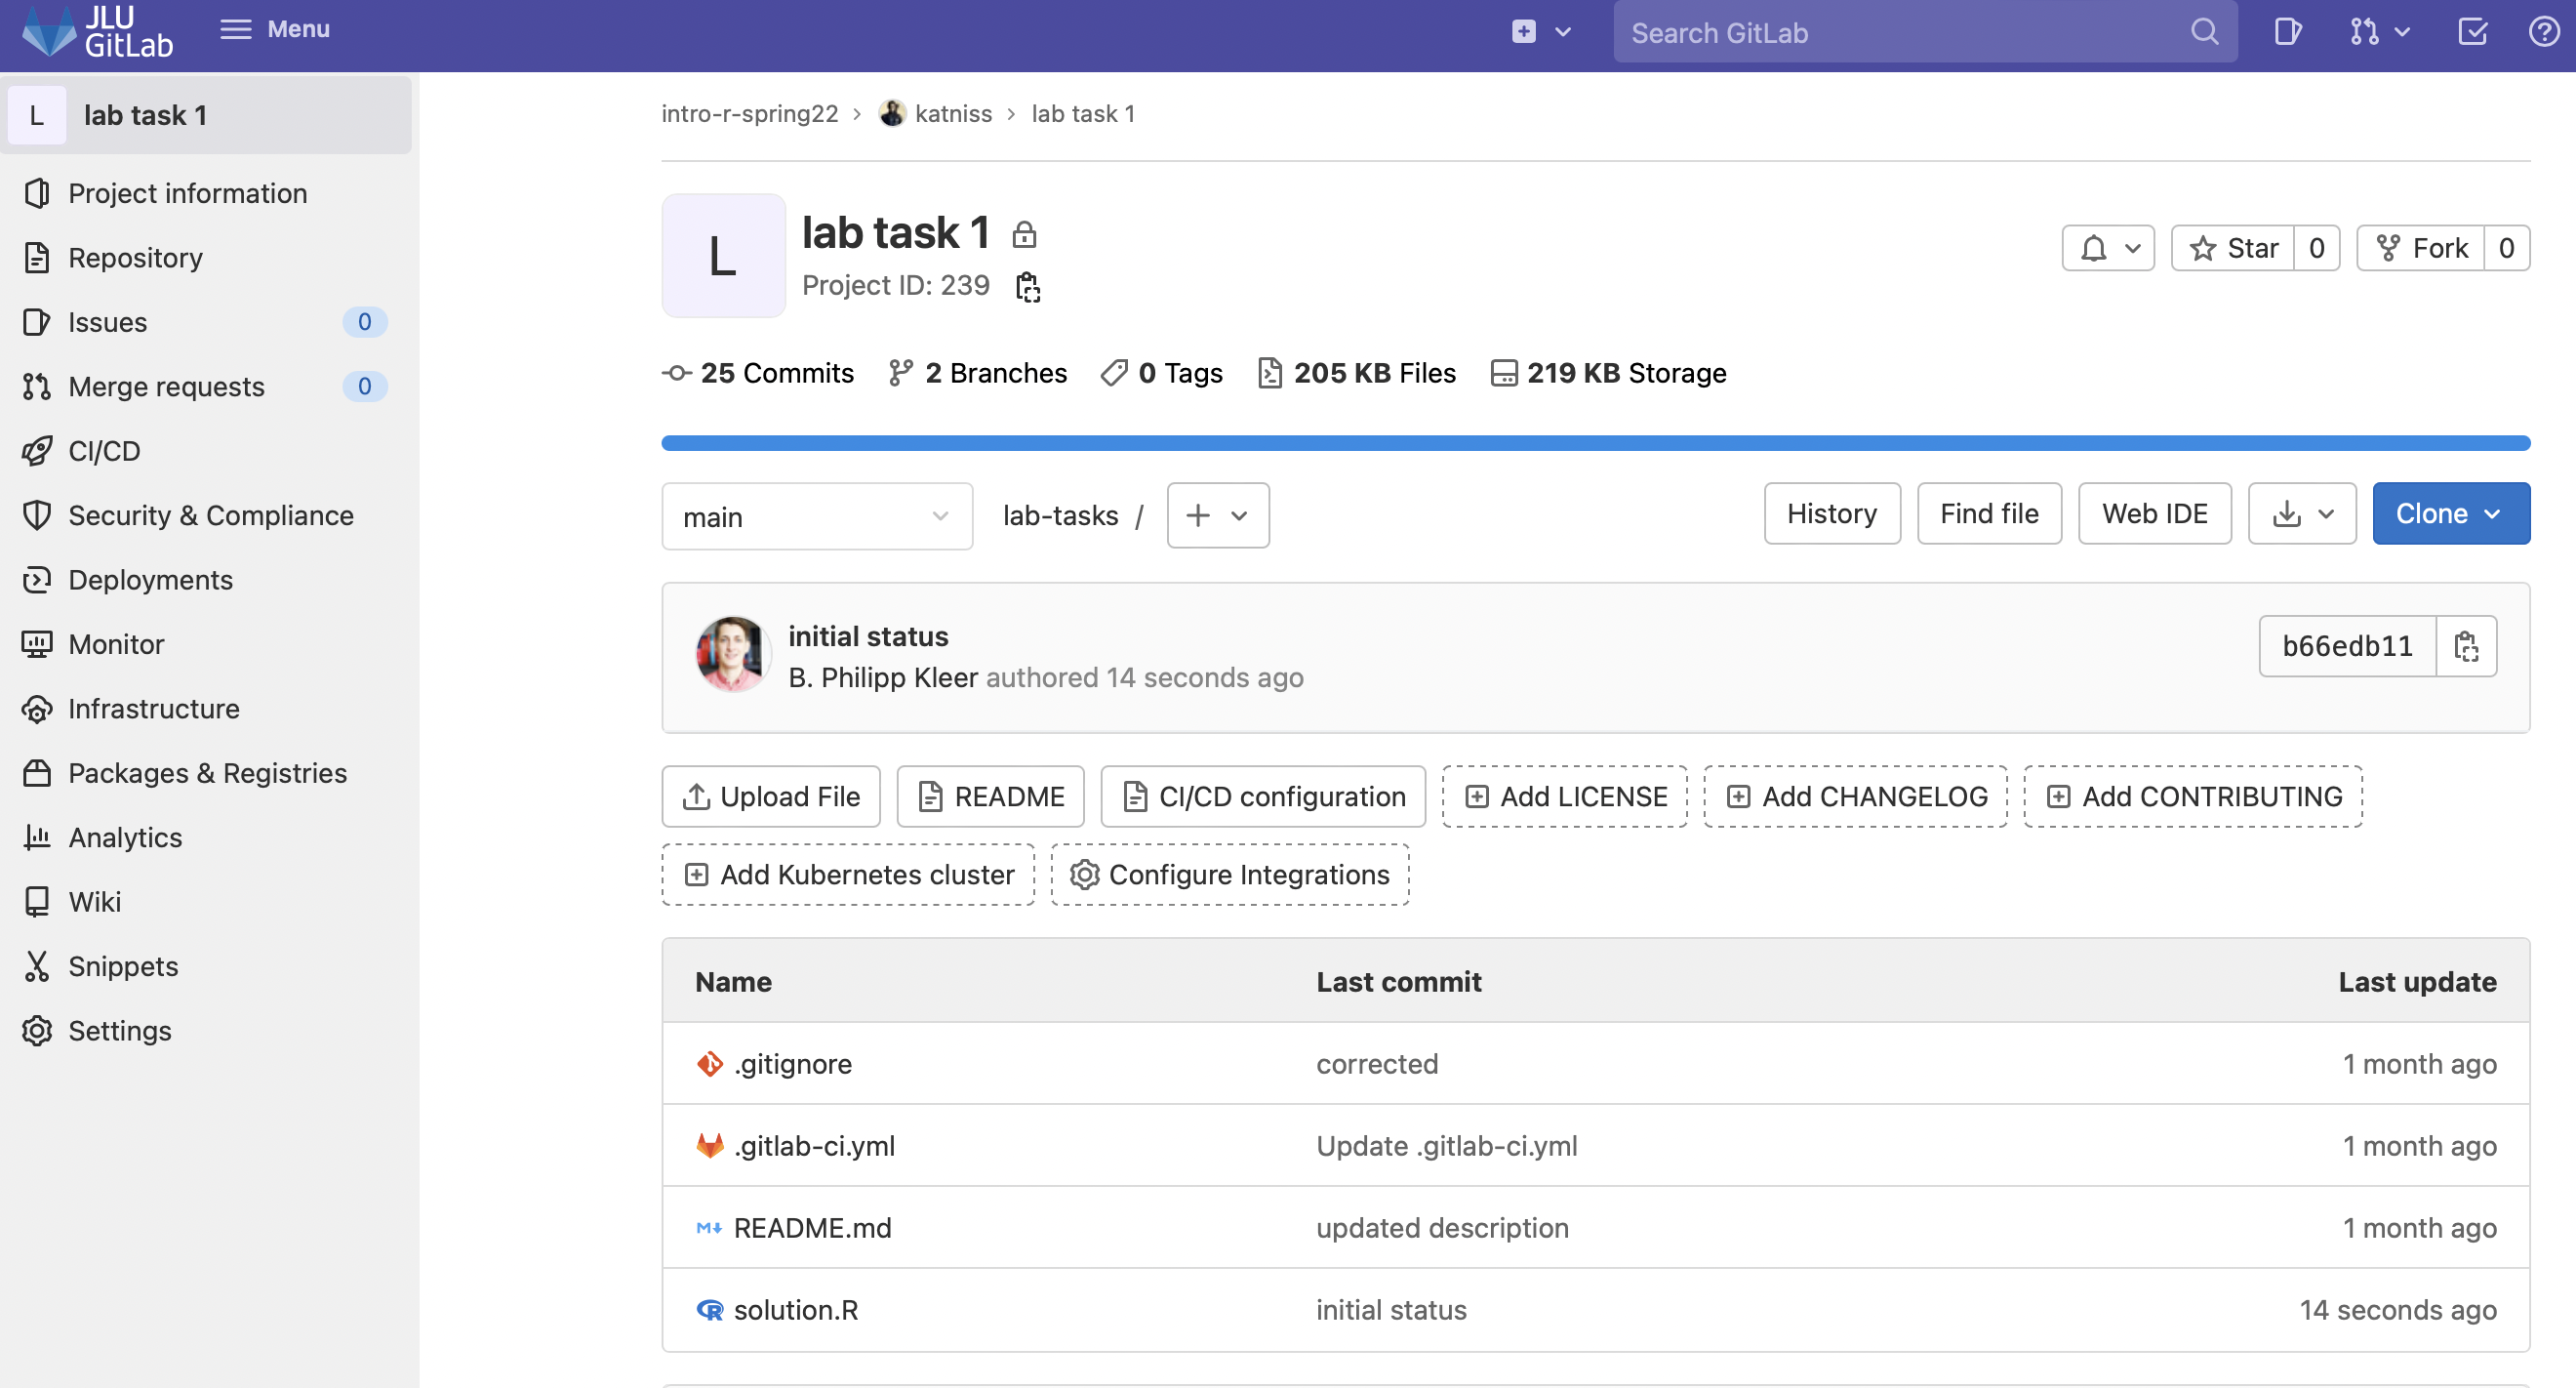Open the Web IDE button

click(2155, 514)
